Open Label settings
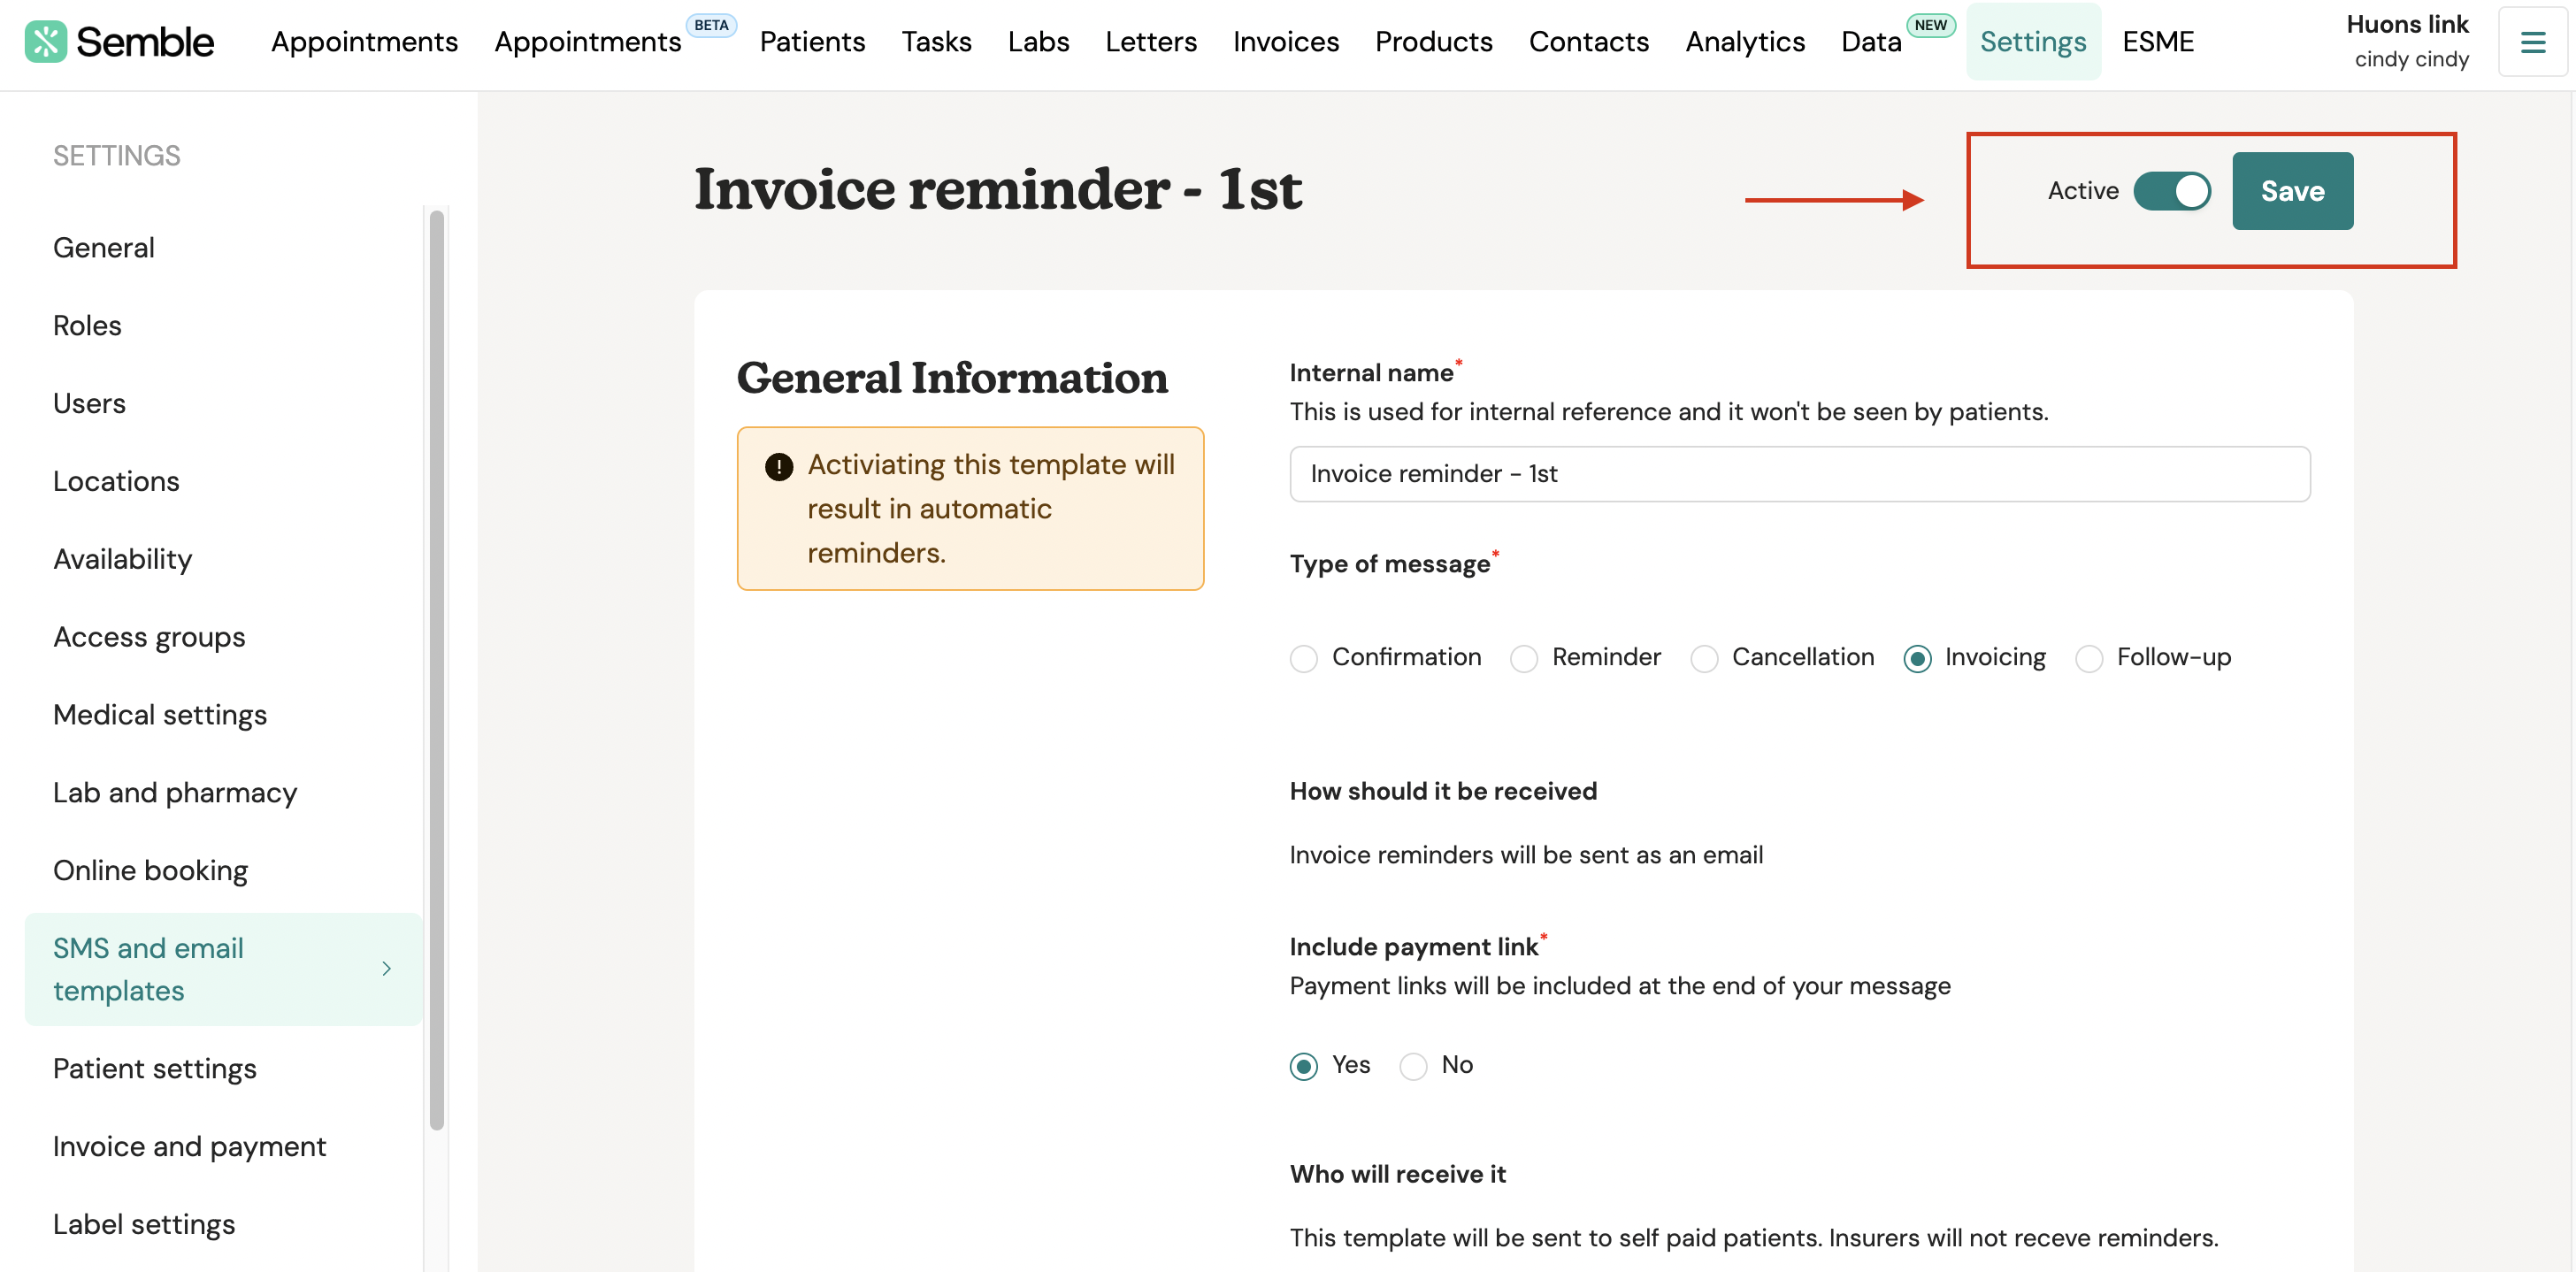 144,1225
